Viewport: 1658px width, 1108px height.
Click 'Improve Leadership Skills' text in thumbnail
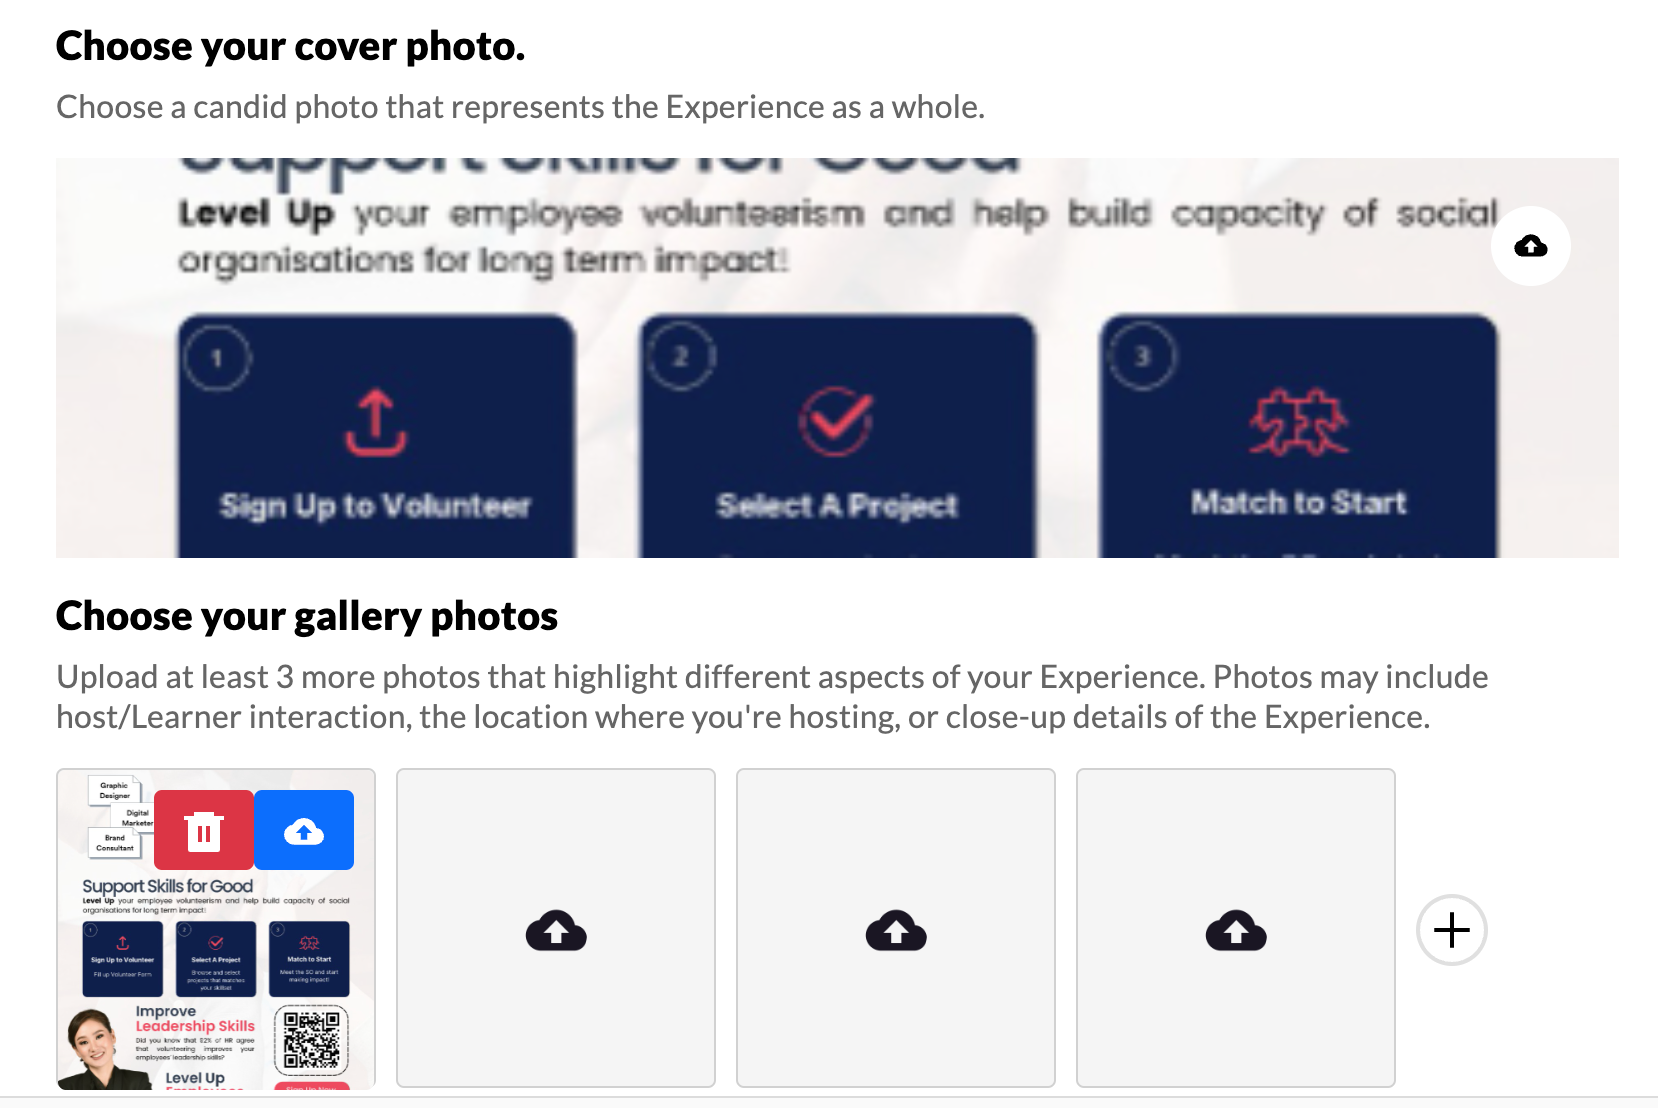pos(195,1019)
